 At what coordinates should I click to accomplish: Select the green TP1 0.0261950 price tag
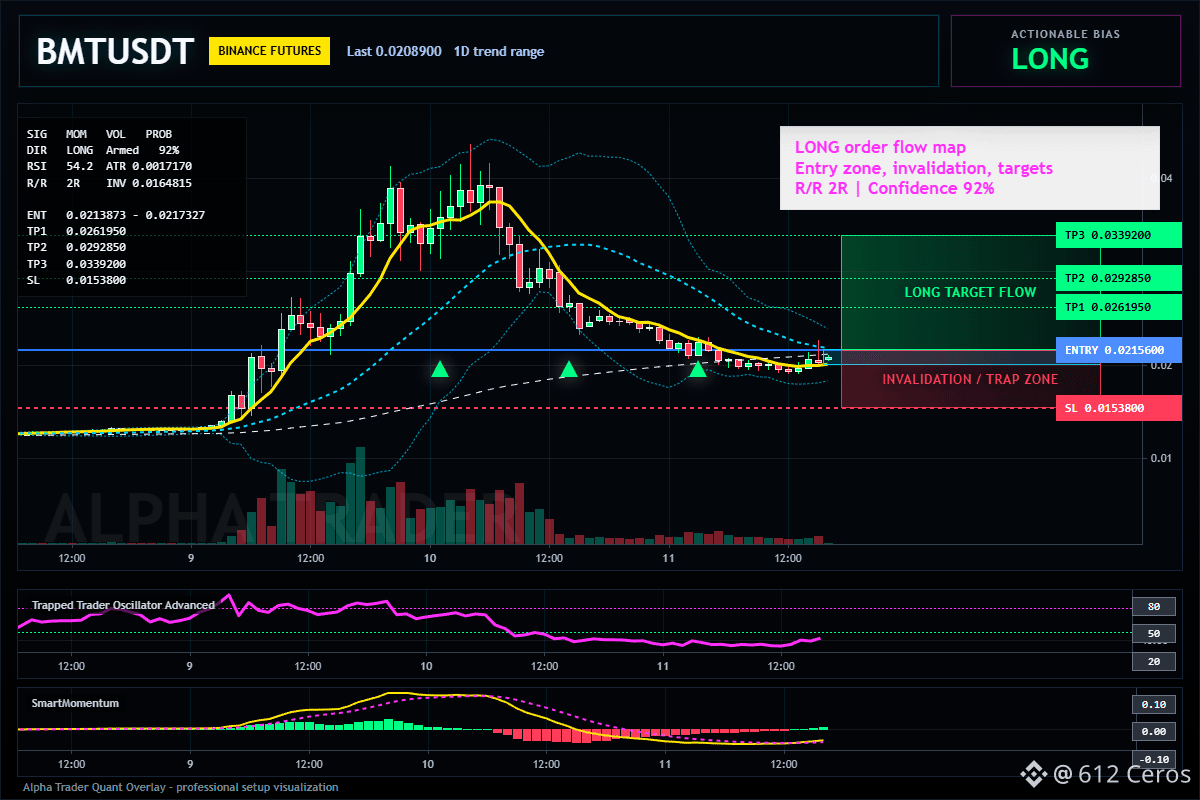[1119, 307]
